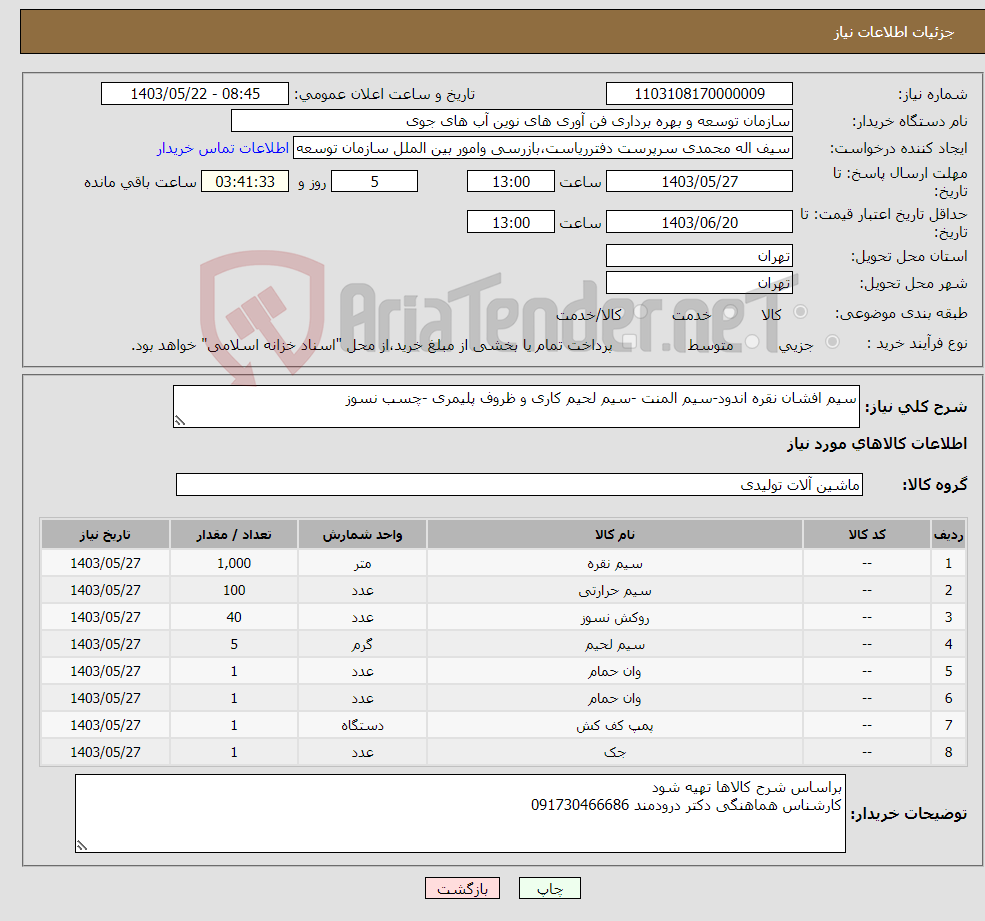Click the resize handle of description box

180,421
